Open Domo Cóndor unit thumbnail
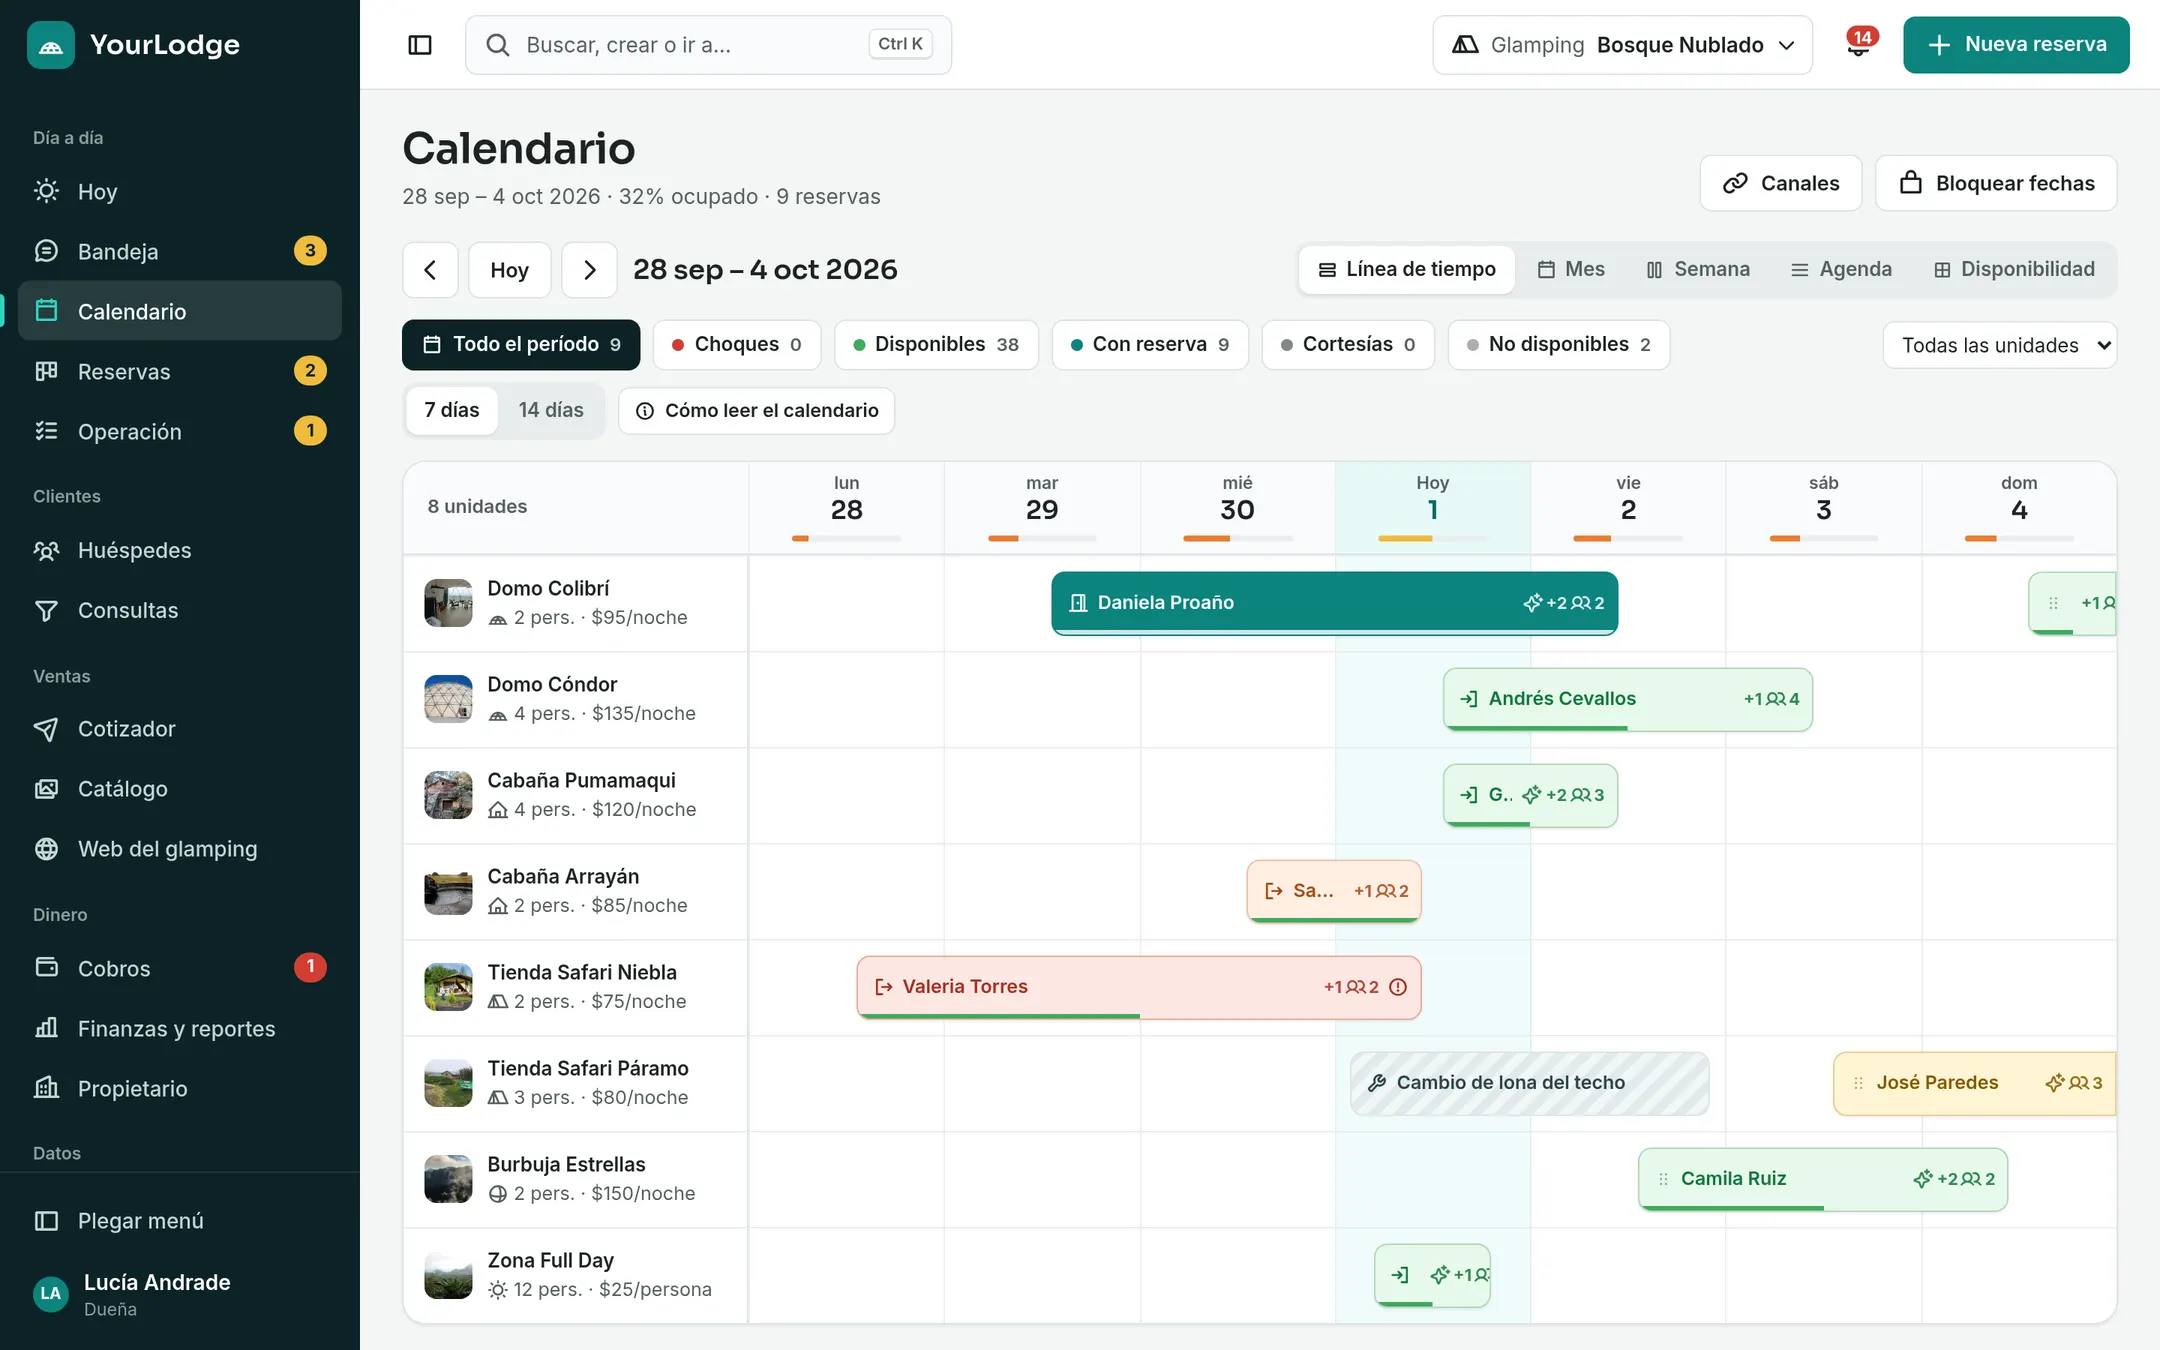2160x1350 pixels. point(448,699)
